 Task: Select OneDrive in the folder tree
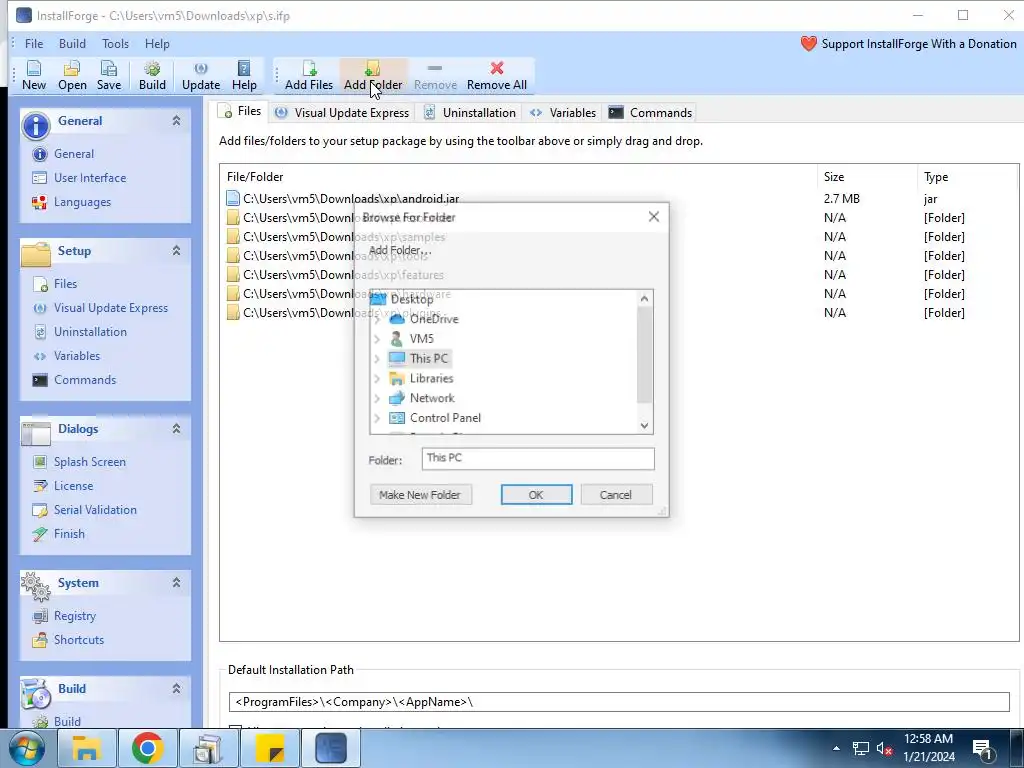coord(424,319)
